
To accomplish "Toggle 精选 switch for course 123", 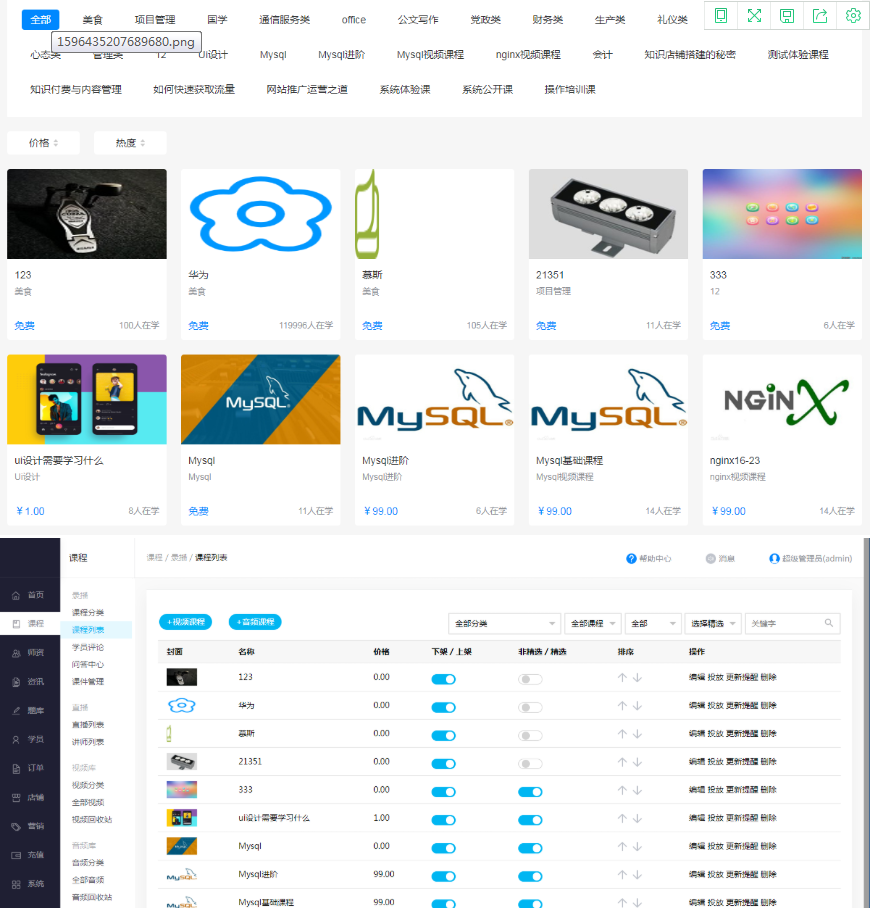I will [x=530, y=679].
